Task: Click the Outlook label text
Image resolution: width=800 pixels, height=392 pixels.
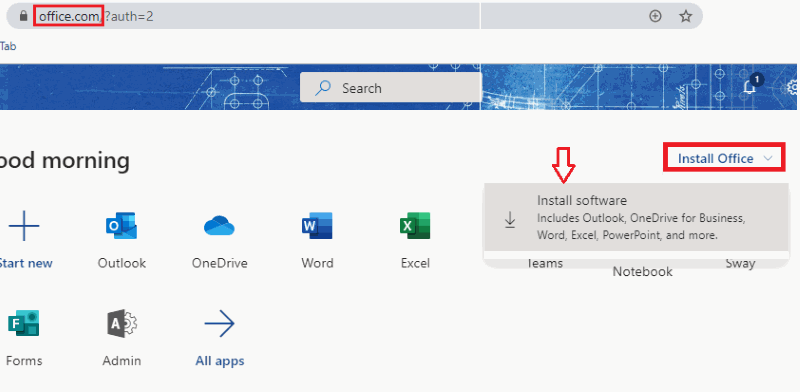Action: [122, 263]
